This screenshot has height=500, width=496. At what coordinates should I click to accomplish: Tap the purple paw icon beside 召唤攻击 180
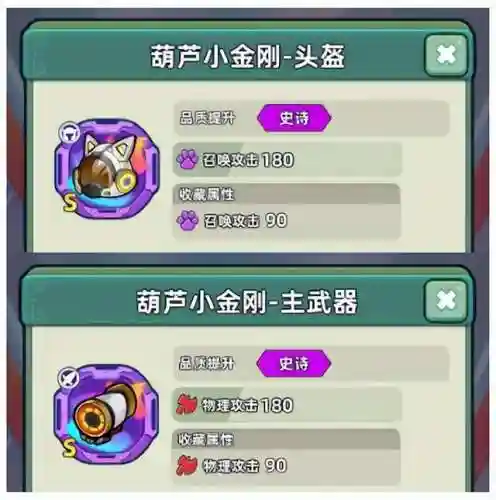tap(187, 159)
